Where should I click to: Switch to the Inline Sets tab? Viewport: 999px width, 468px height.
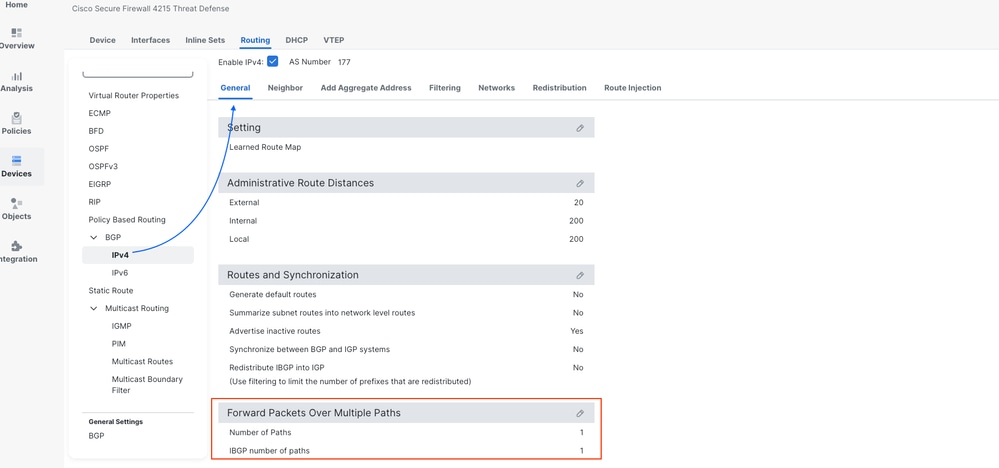pos(205,40)
